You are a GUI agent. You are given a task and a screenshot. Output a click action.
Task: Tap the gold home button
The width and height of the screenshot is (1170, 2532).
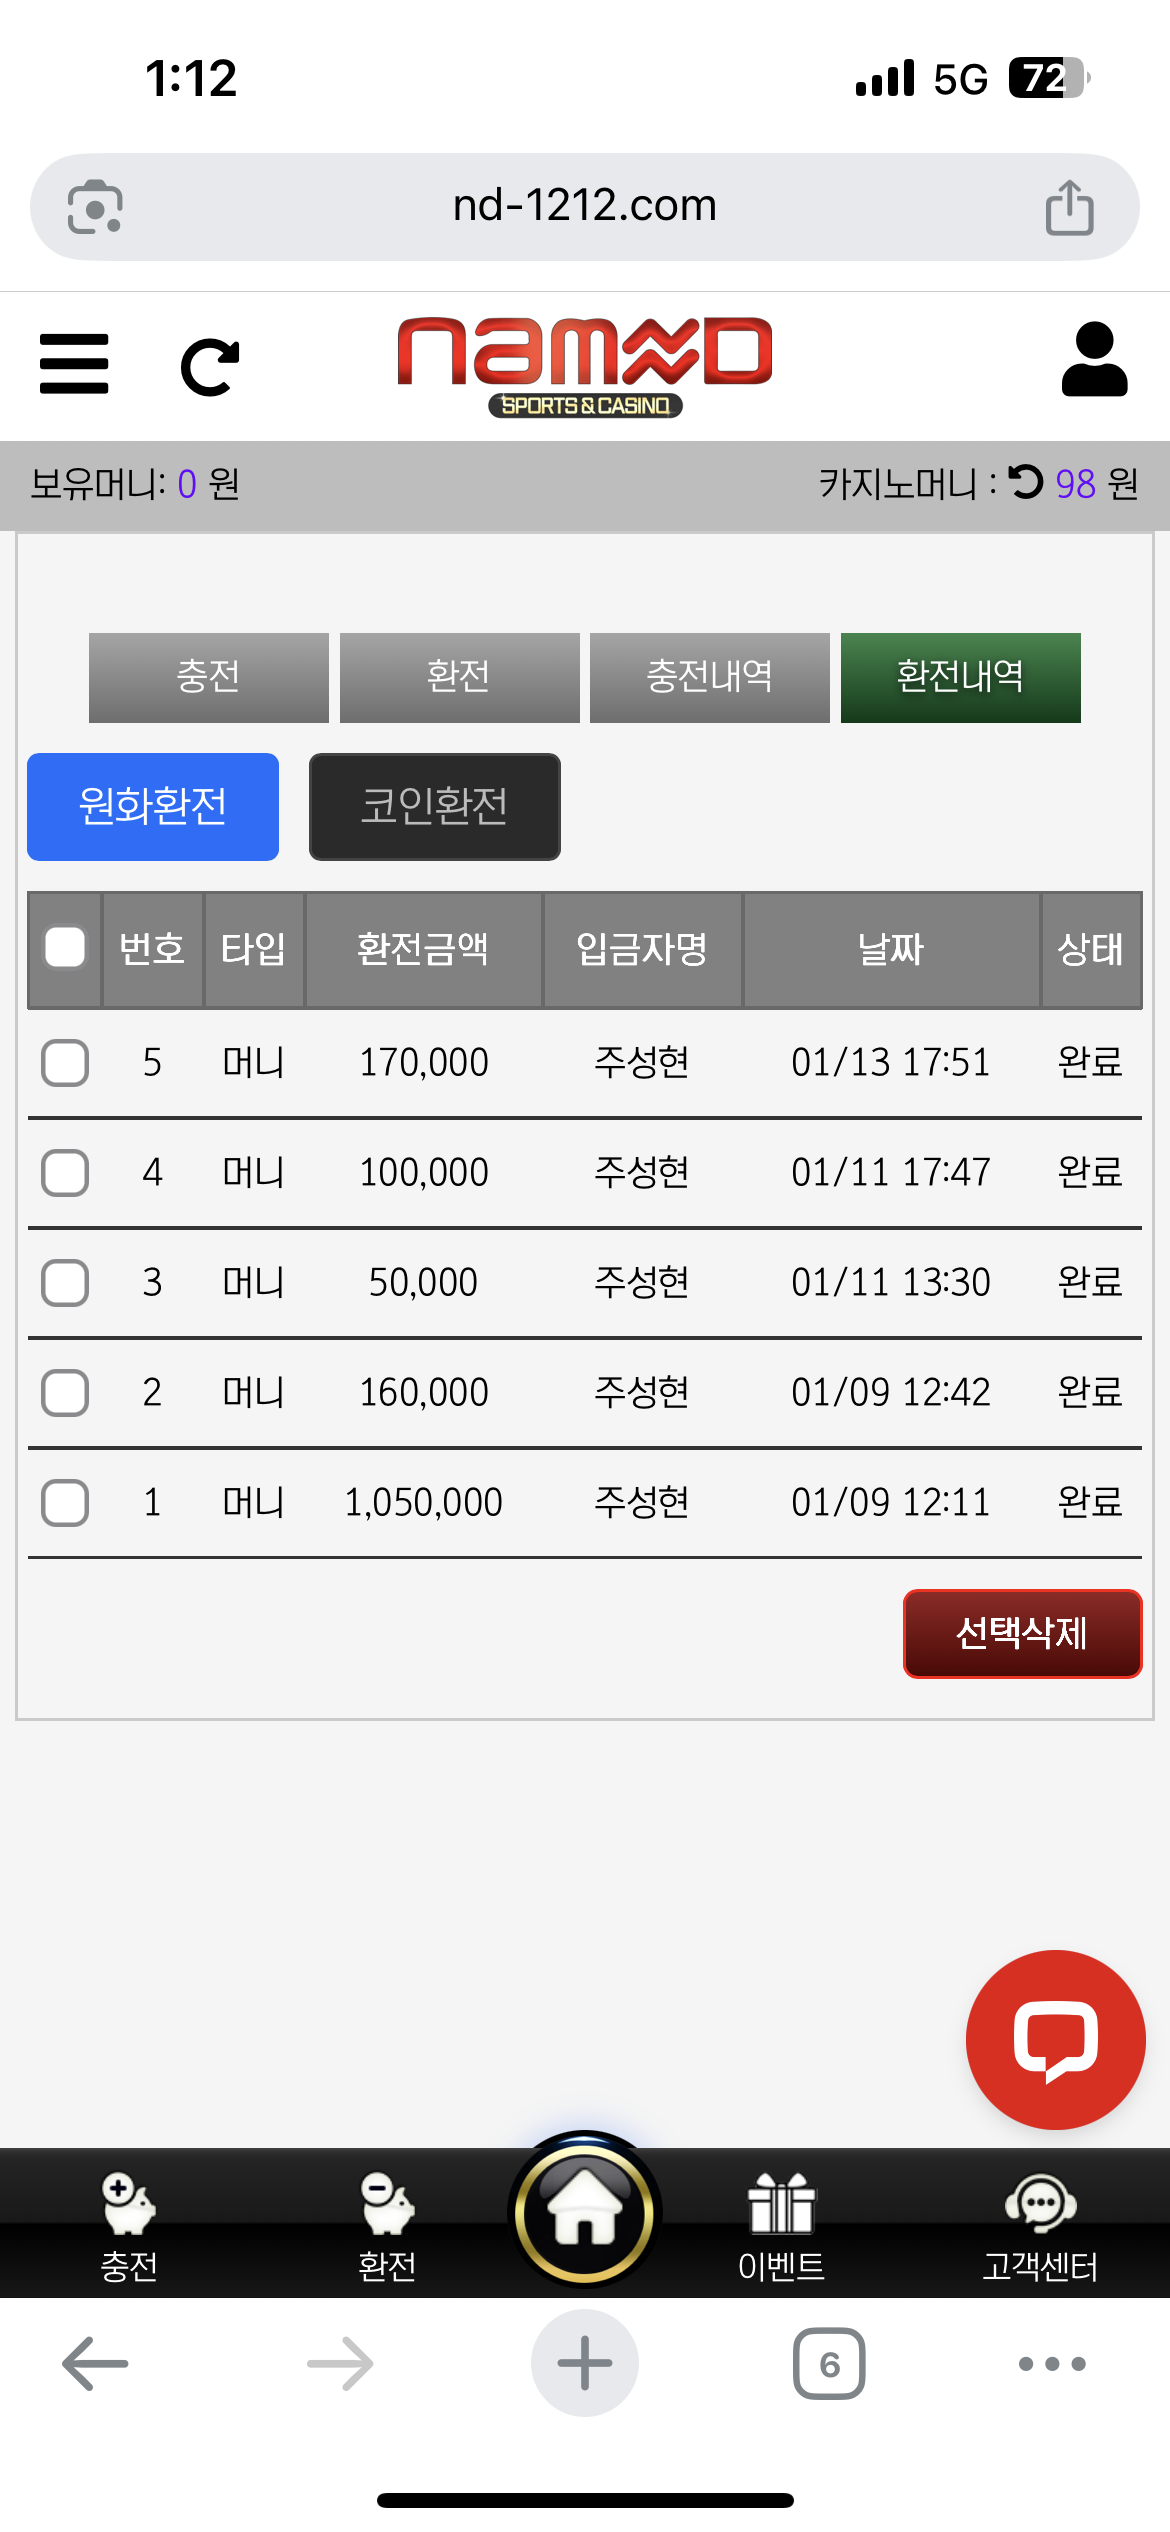click(585, 2212)
